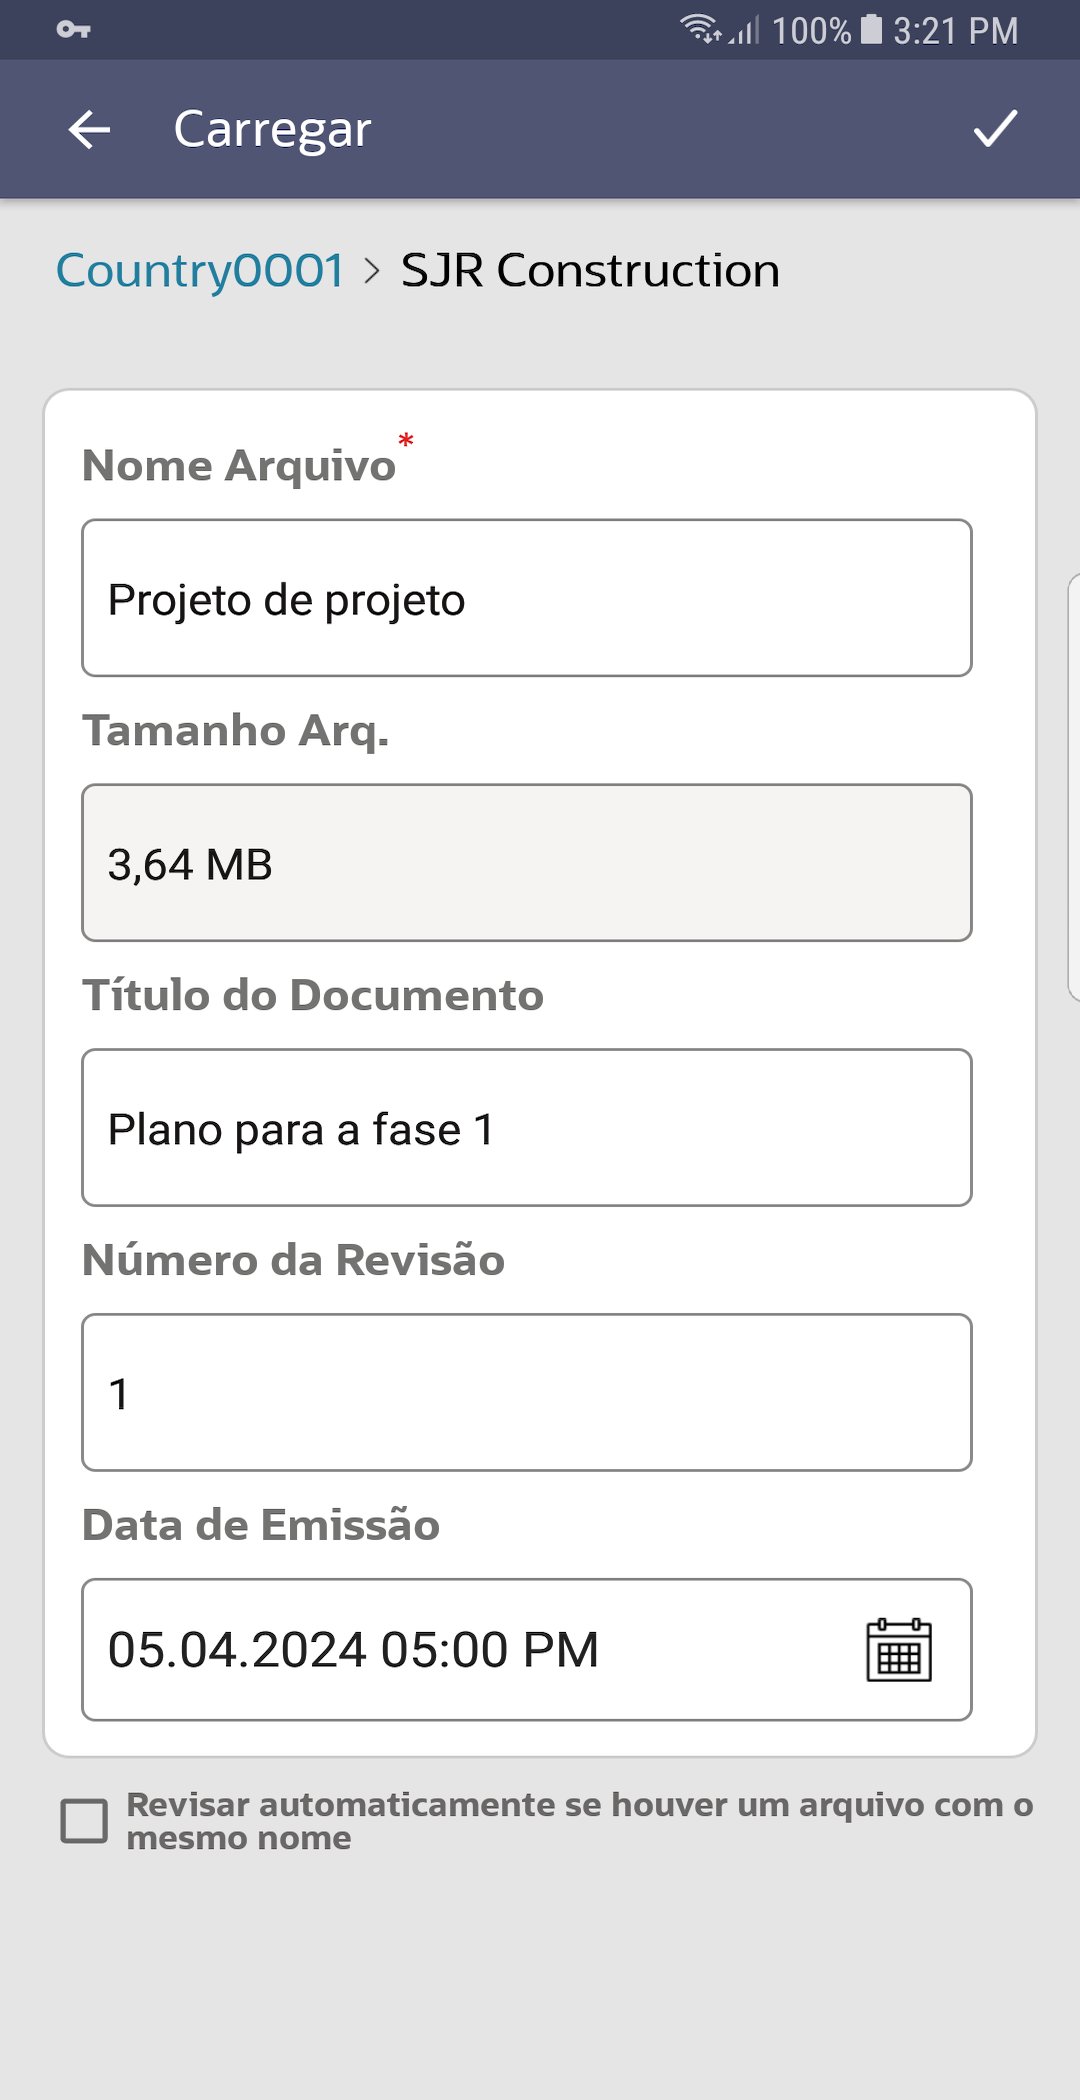
Task: Enable automatic revision checkbox
Action: (x=84, y=1821)
